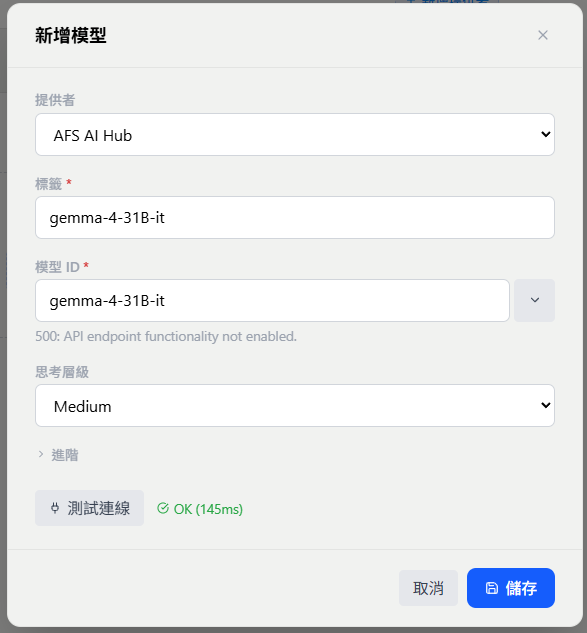587x633 pixels.
Task: Open the 提供者 AFS AI Hub dropdown
Action: tap(295, 135)
